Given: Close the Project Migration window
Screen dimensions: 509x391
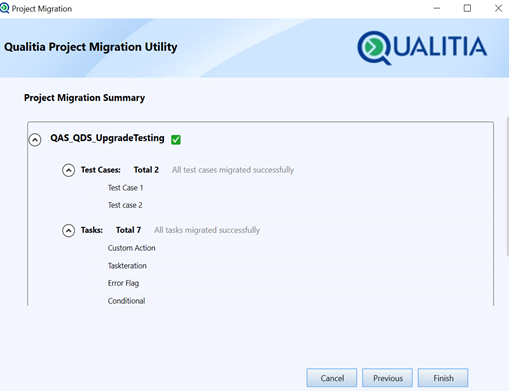Looking at the screenshot, I should click(x=498, y=8).
